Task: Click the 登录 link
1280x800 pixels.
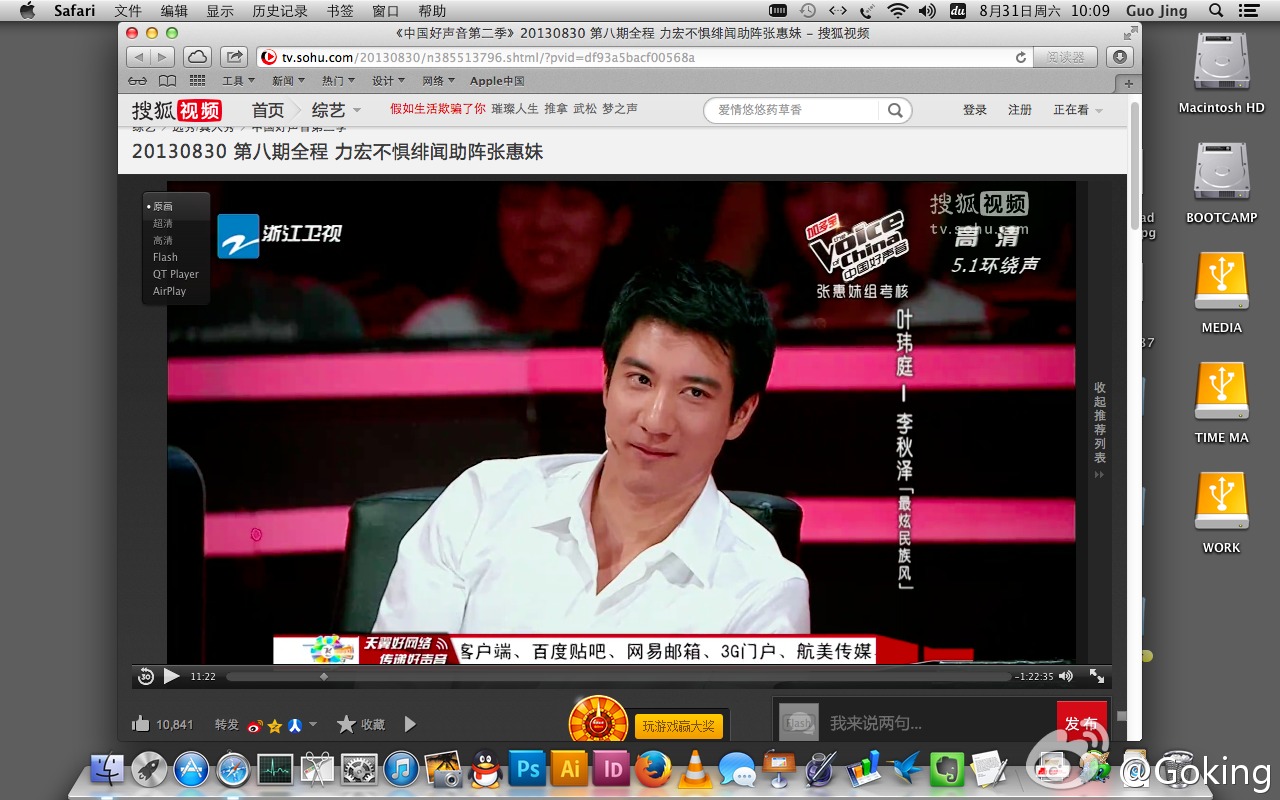Action: 975,110
